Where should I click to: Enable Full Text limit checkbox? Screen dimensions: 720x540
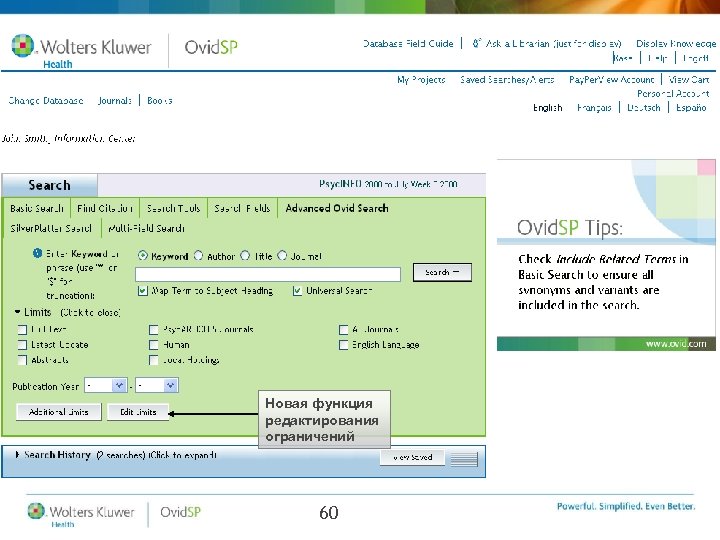coord(22,330)
